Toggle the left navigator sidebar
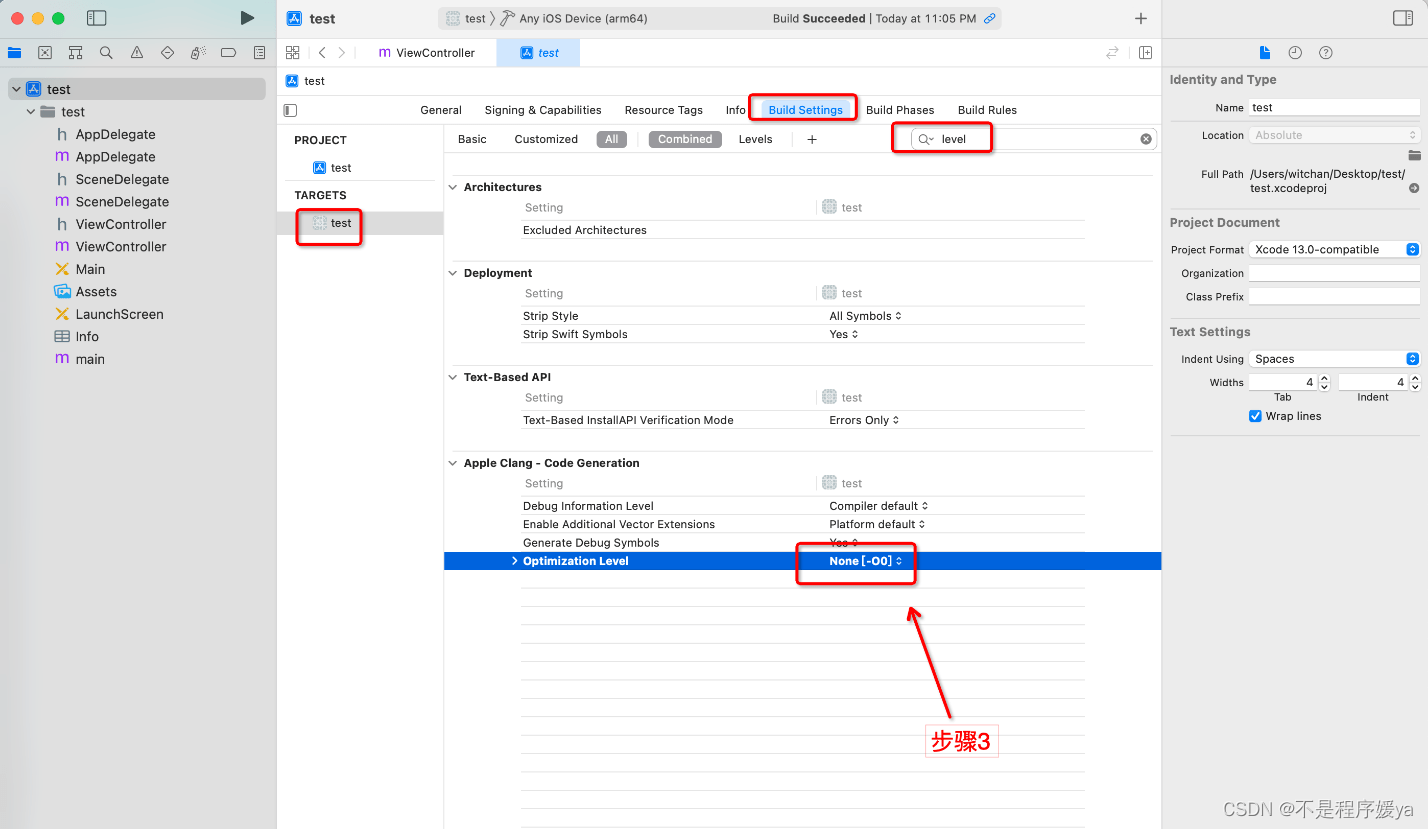Screen dimensions: 1428x829 (97, 18)
